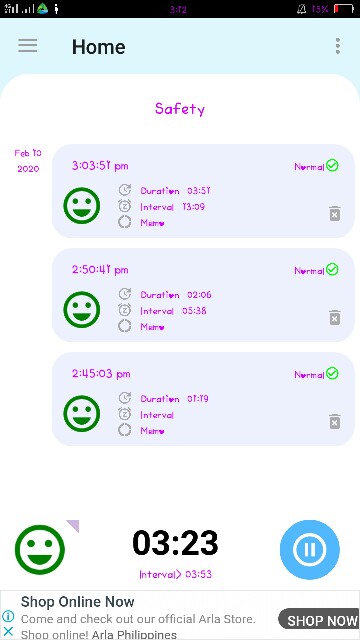The height and width of the screenshot is (640, 360).
Task: Delete the 2:50:41 pm record
Action: point(335,317)
